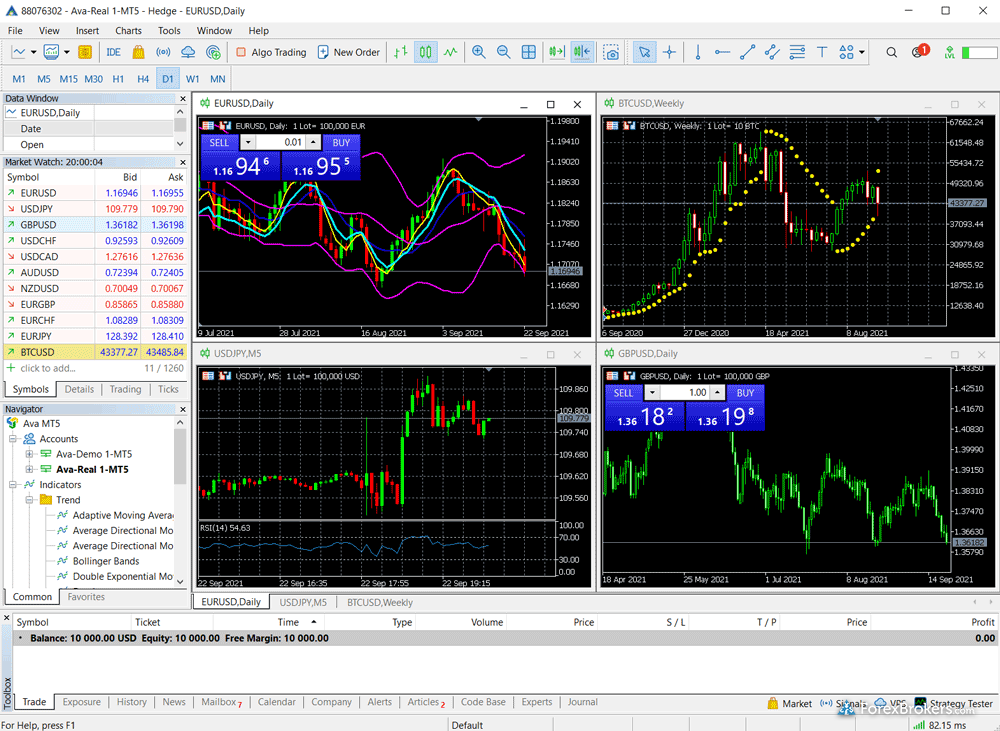Open Strategy Tester link in Toolbox bar

954,704
